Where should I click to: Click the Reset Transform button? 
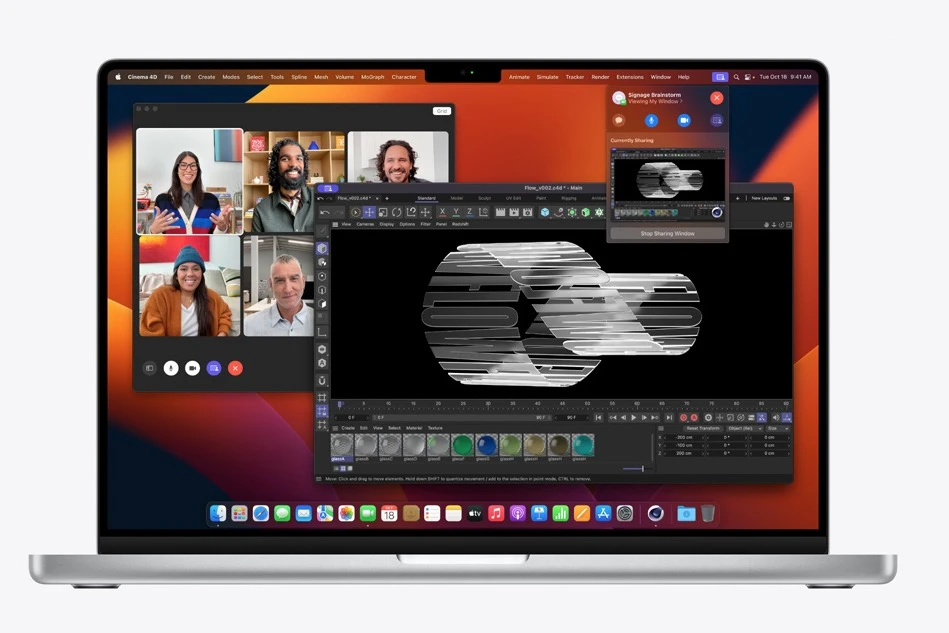pos(703,428)
